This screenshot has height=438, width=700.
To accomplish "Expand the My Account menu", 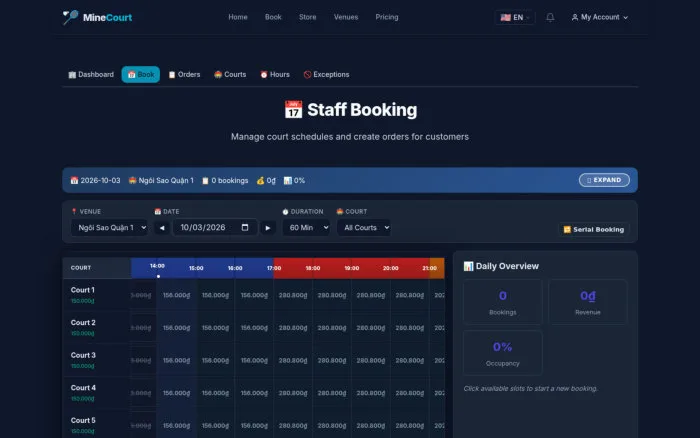I will click(x=600, y=17).
